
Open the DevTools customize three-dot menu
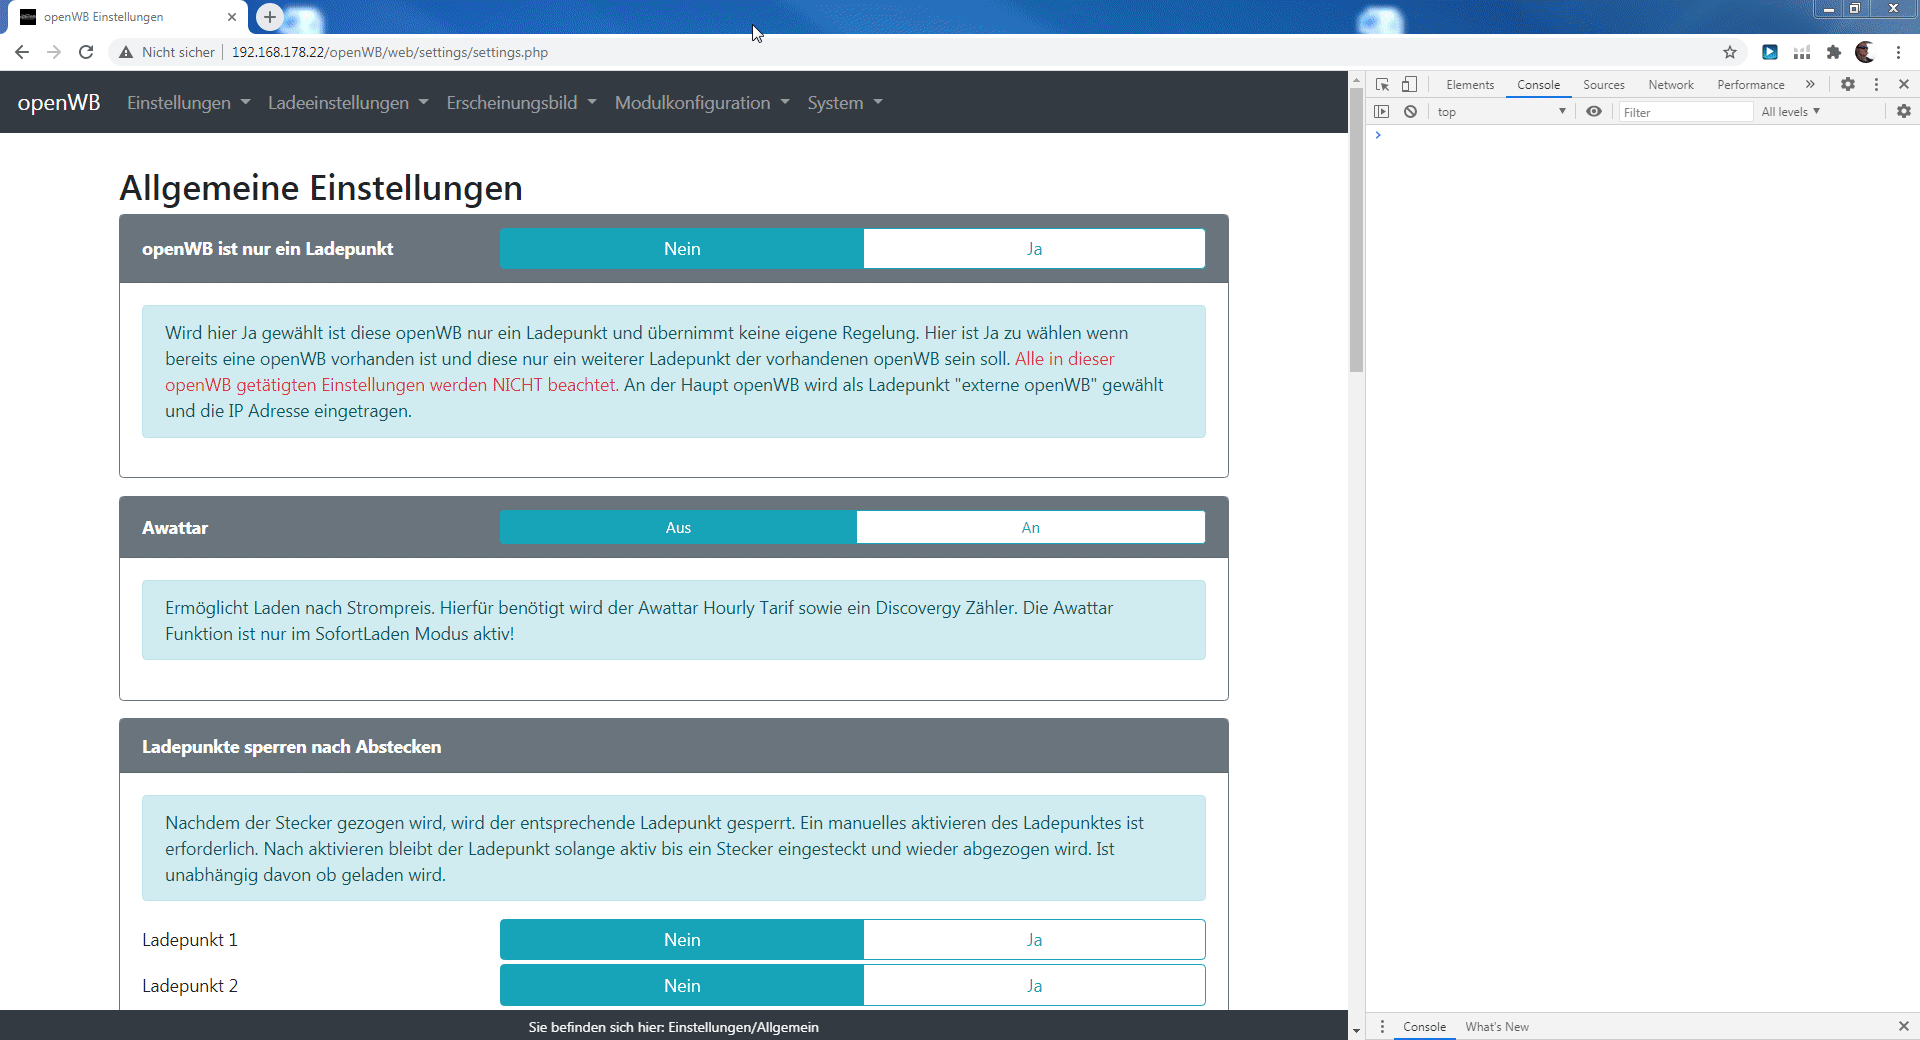click(x=1876, y=85)
